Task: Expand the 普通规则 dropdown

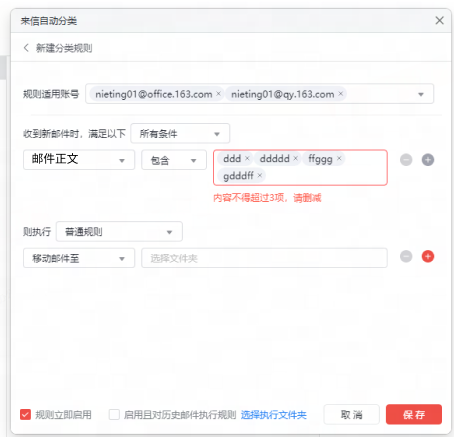Action: click(x=119, y=231)
